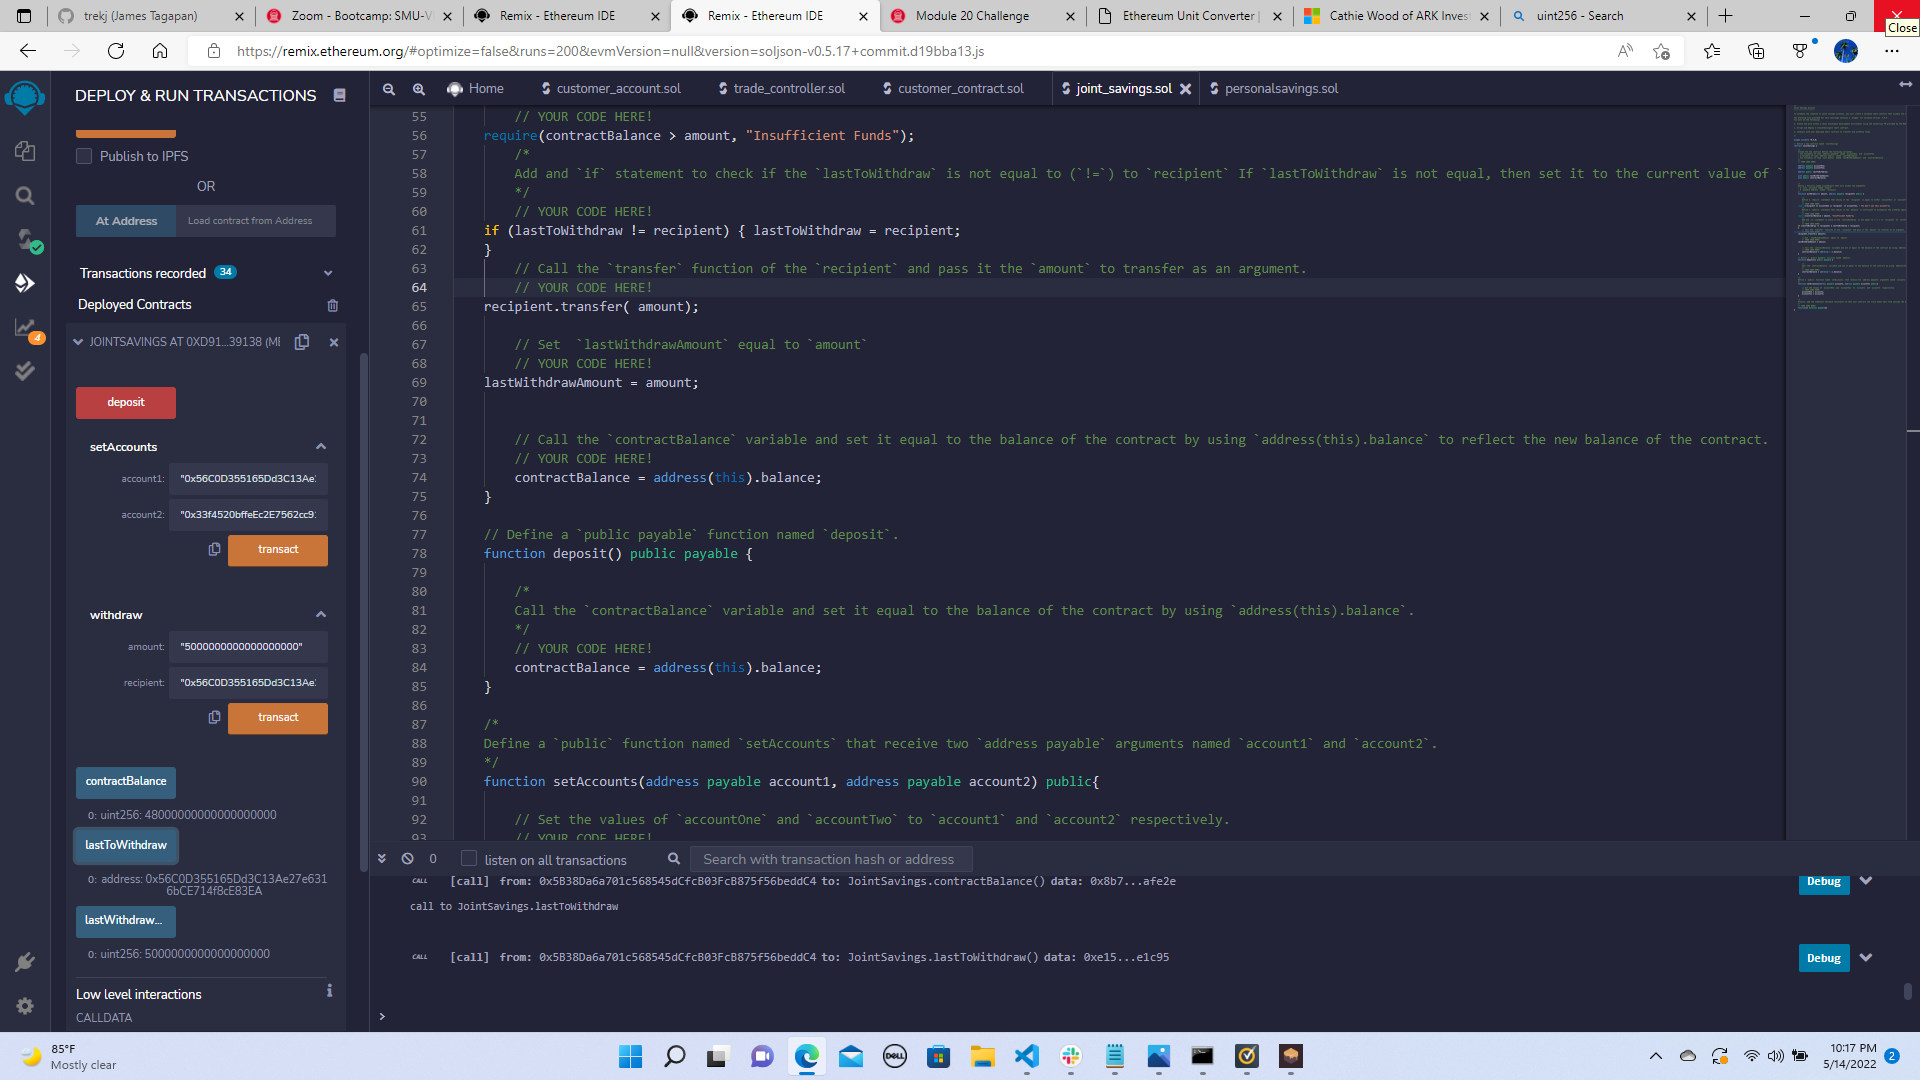
Task: Clear the terminal console output
Action: (406, 858)
